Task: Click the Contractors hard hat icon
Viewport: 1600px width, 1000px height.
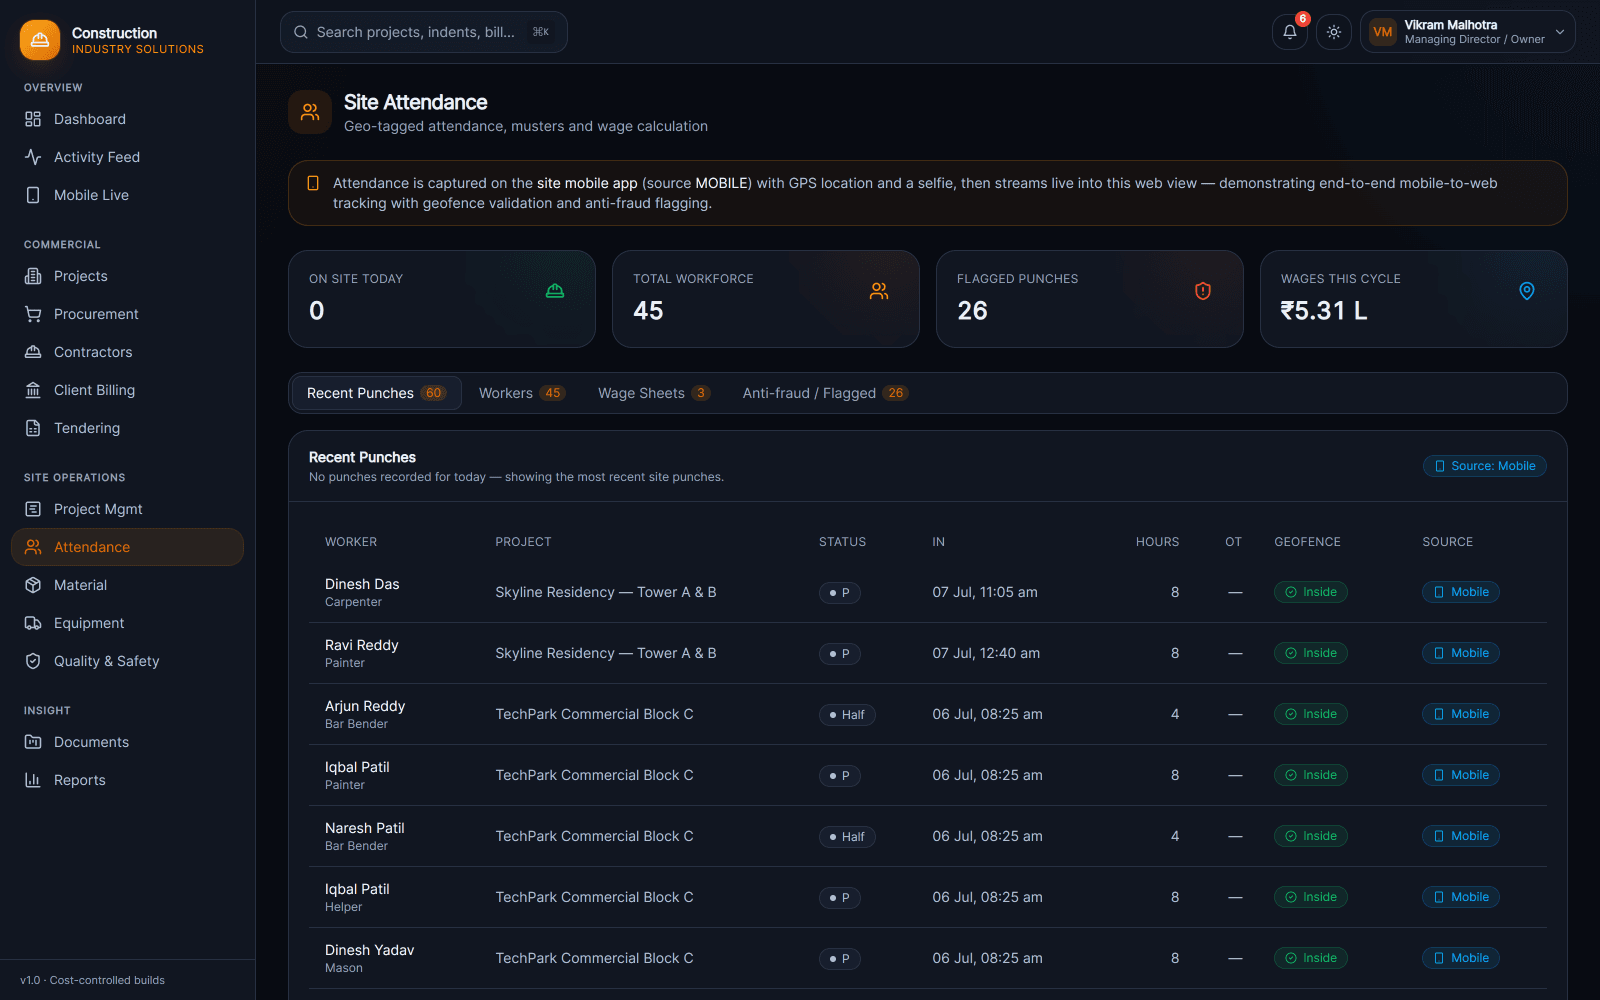Action: pyautogui.click(x=33, y=352)
